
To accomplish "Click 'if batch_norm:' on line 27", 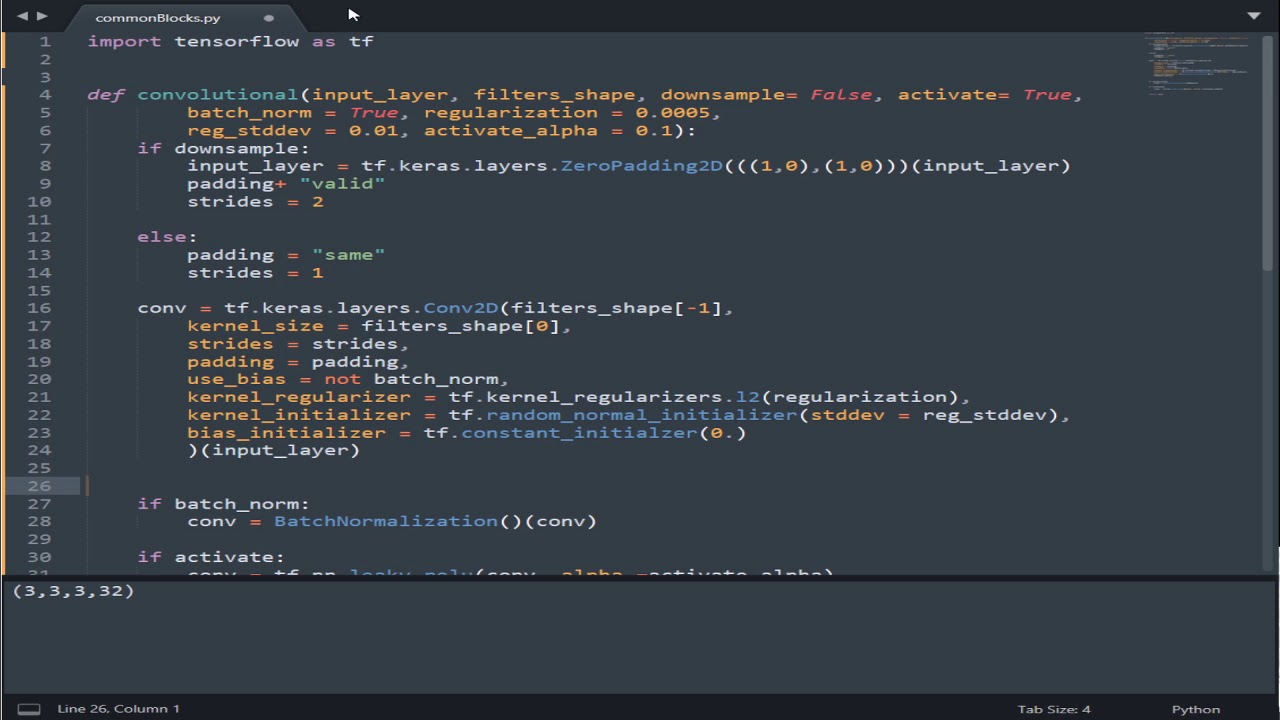I will 223,504.
